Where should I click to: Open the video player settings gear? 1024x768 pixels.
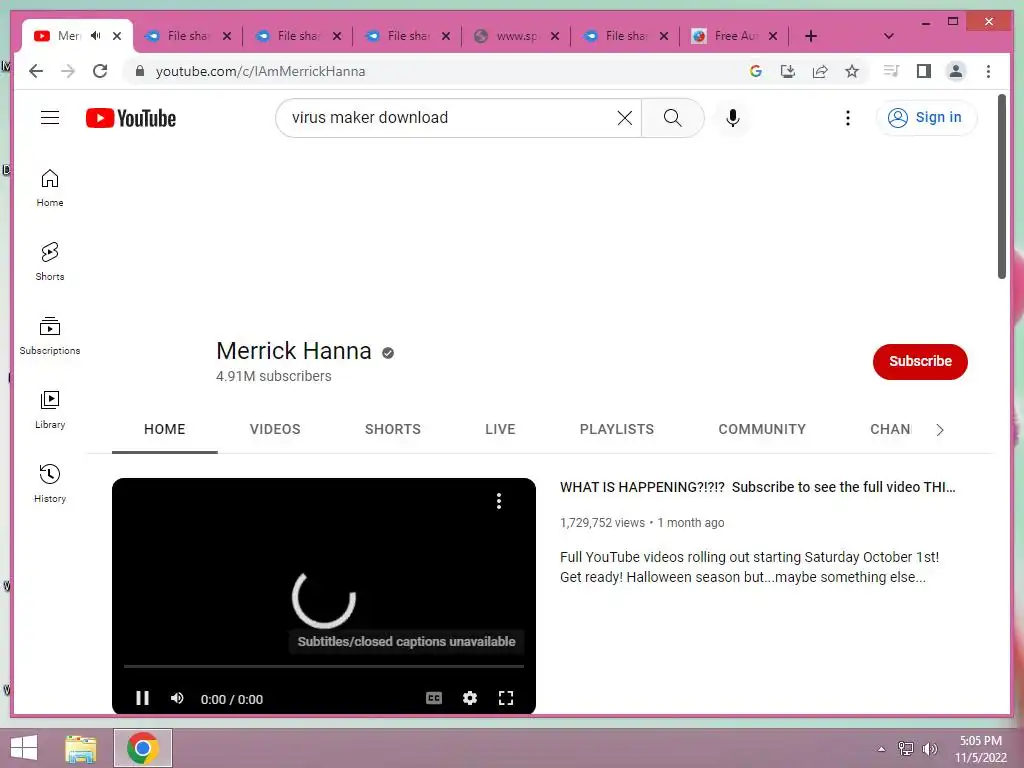coord(470,698)
